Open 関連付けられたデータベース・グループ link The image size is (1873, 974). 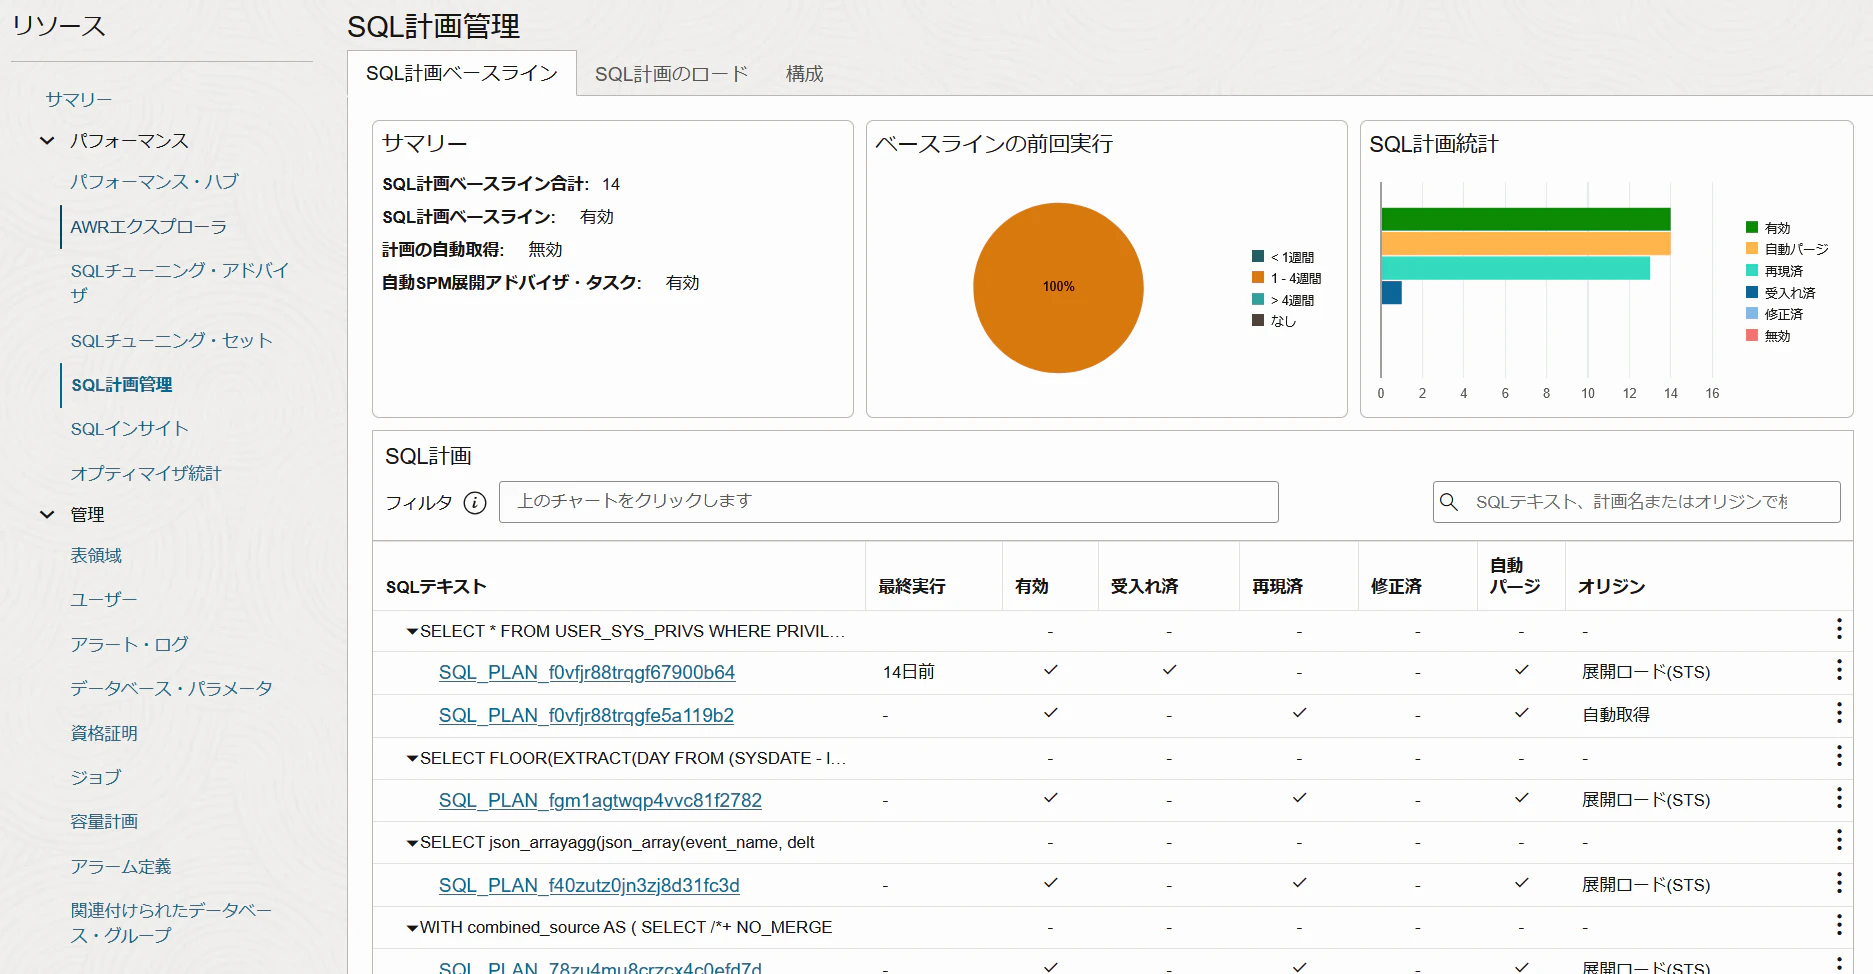pos(171,923)
